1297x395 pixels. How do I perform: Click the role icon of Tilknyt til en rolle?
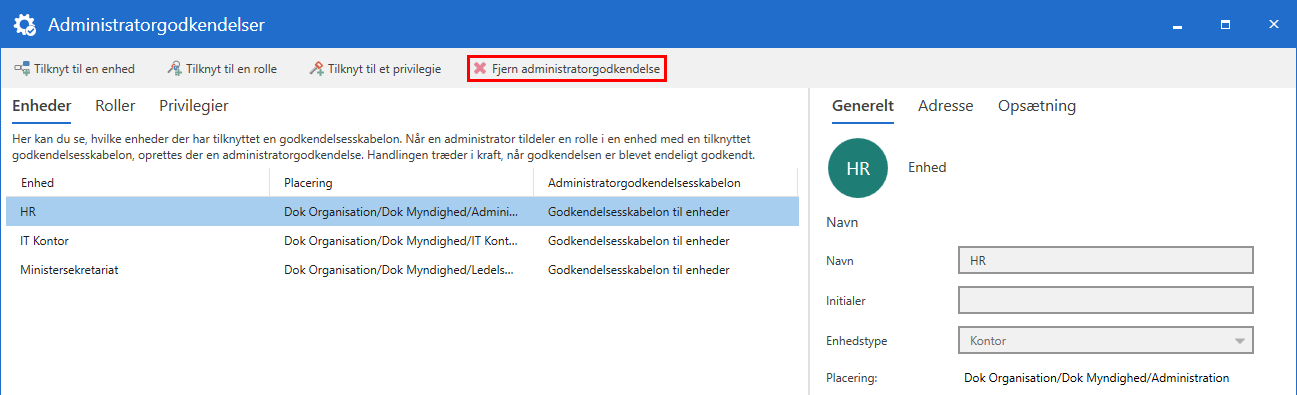tap(174, 69)
